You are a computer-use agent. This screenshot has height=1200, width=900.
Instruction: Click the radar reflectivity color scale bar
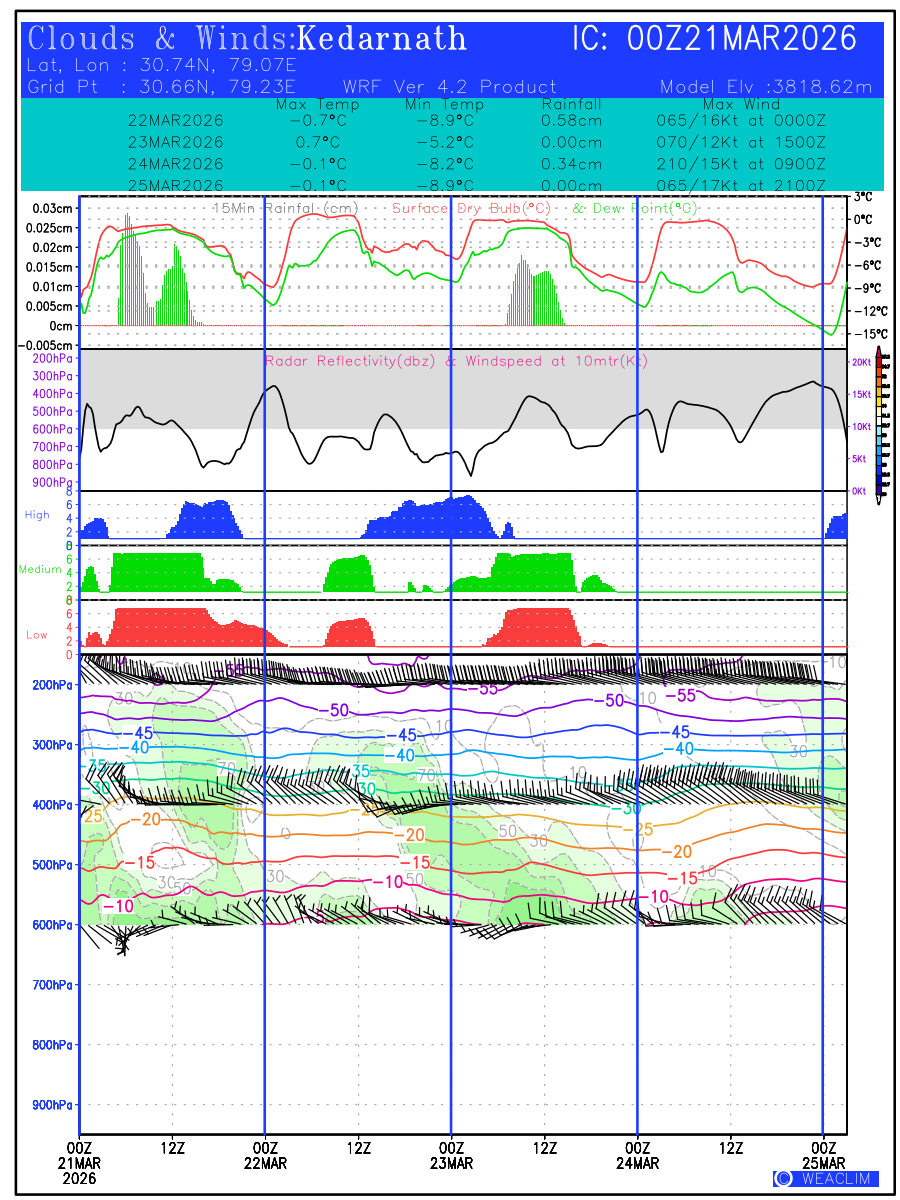[879, 422]
